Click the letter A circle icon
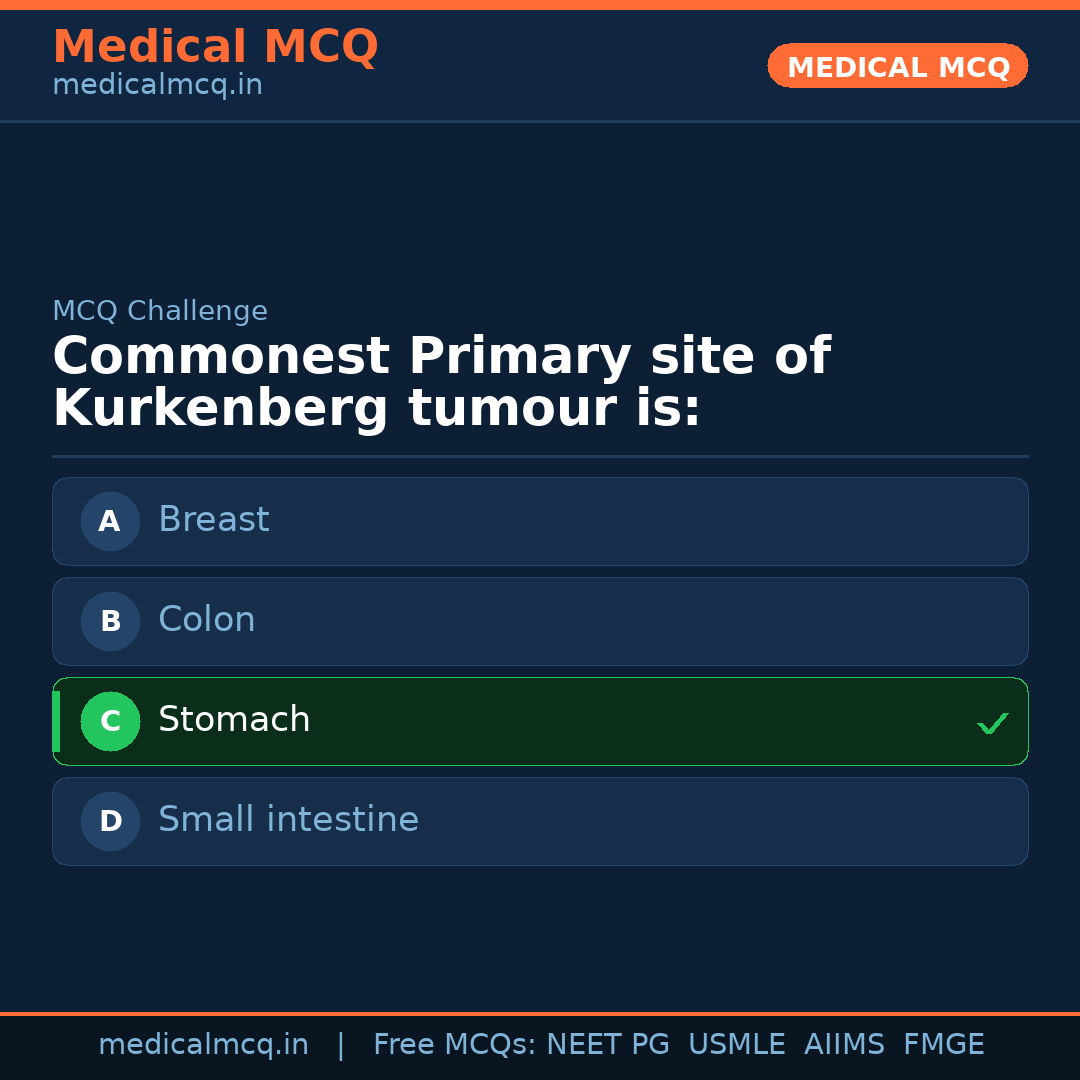1080x1080 pixels. click(110, 521)
